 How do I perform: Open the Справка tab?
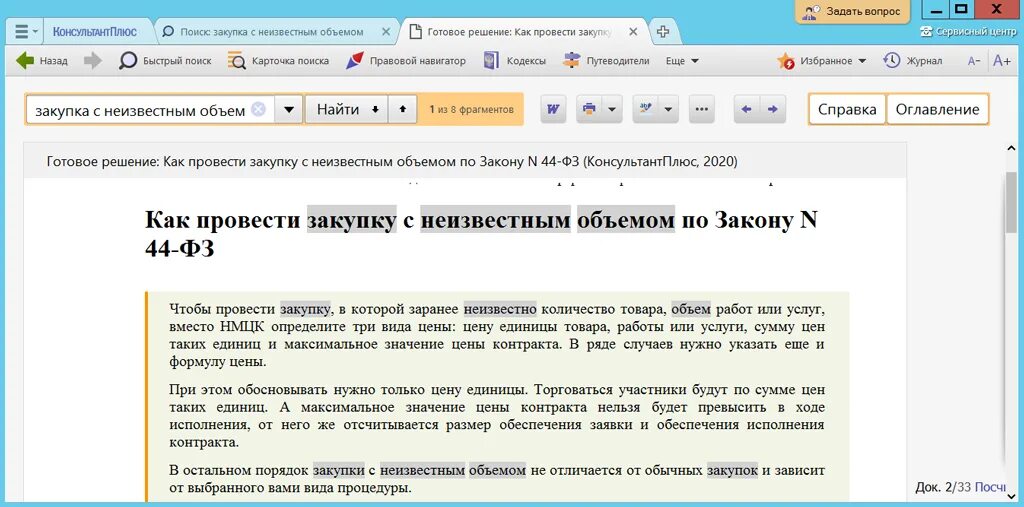click(x=847, y=109)
